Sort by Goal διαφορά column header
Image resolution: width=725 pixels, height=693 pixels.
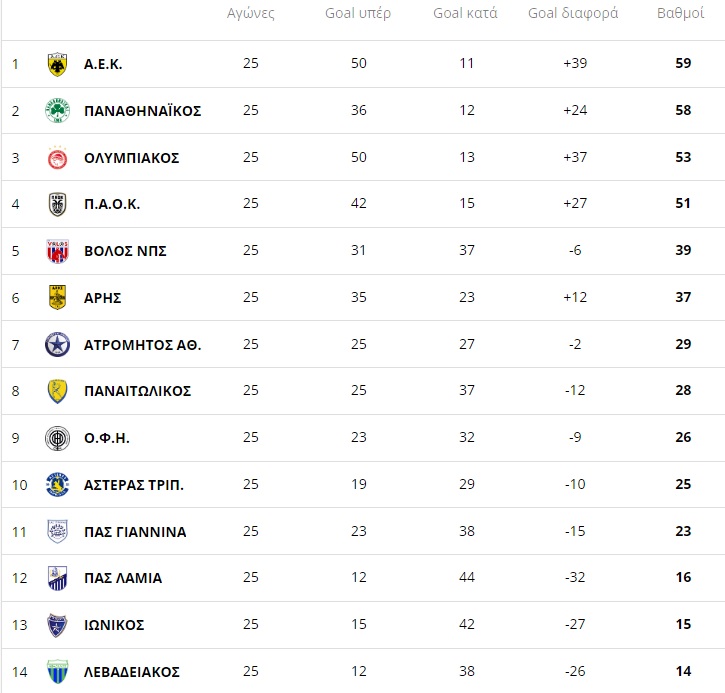point(573,13)
